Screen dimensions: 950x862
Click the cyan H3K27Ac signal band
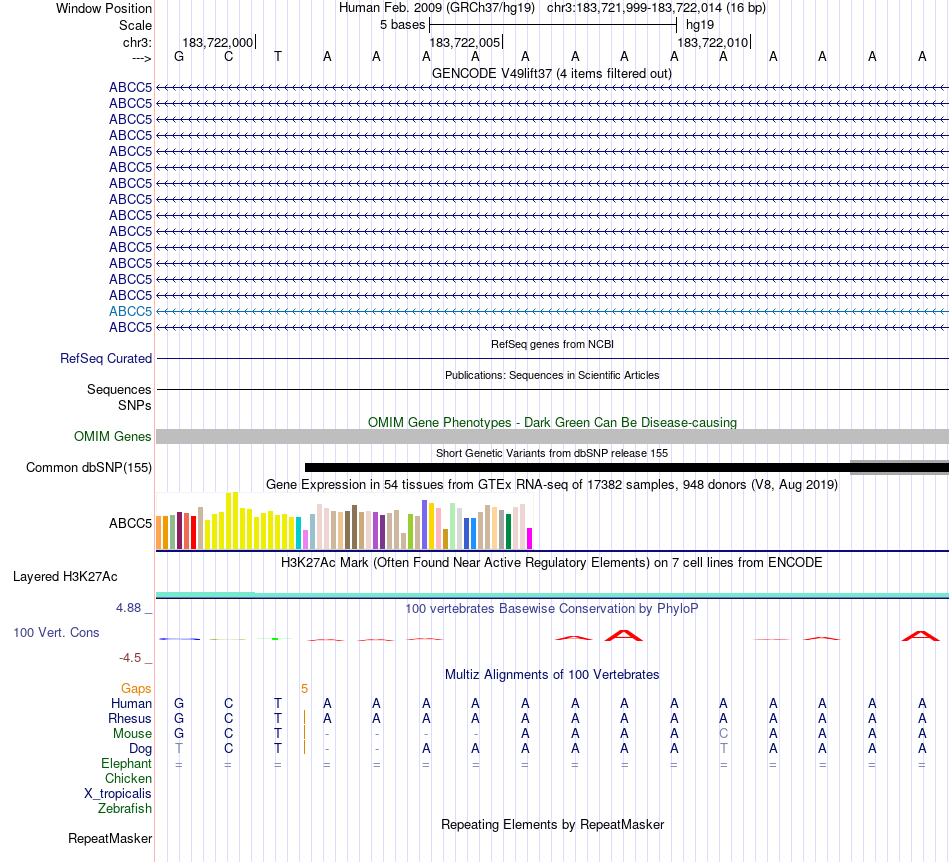[x=552, y=595]
